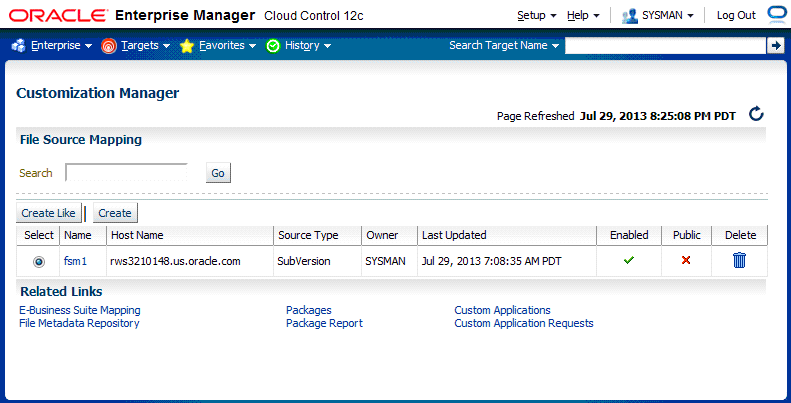Viewport: 791px width, 403px height.
Task: Click the Log Out link
Action: [737, 16]
